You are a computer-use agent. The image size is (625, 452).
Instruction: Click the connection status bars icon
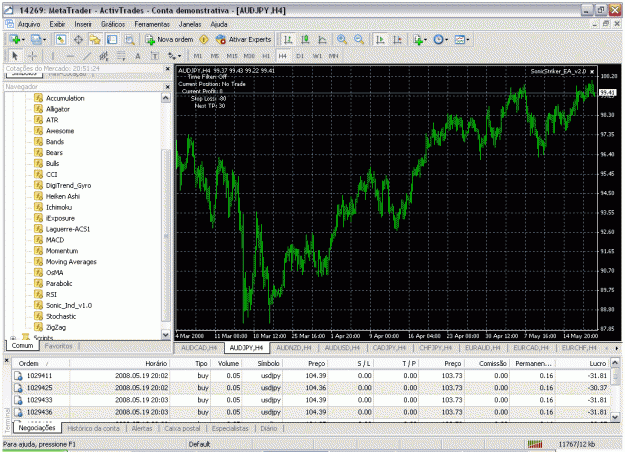pyautogui.click(x=535, y=444)
